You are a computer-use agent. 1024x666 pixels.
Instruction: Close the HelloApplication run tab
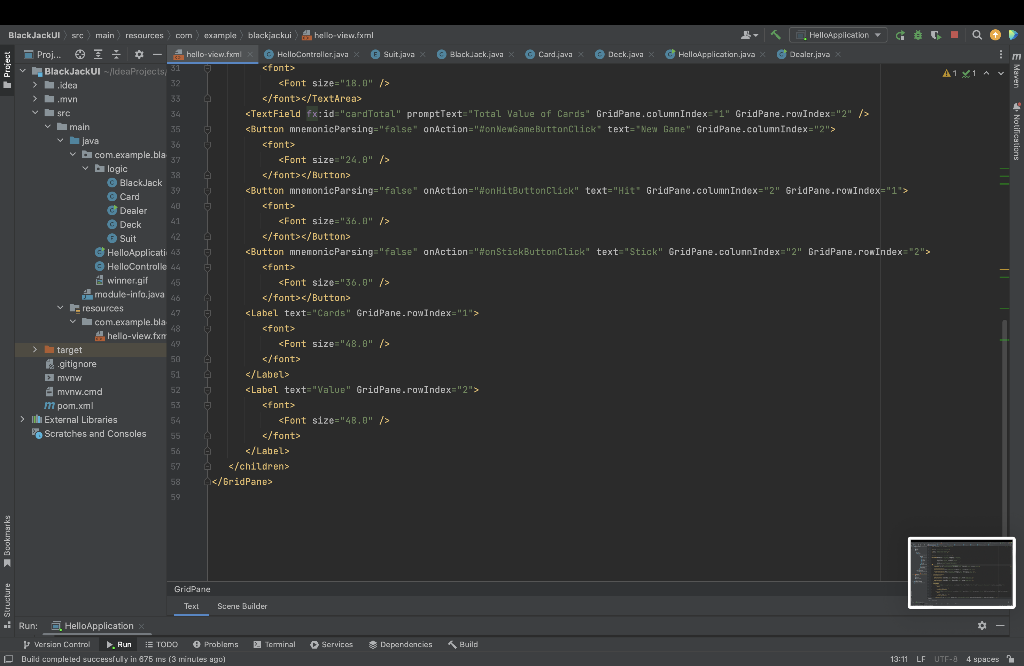click(141, 626)
